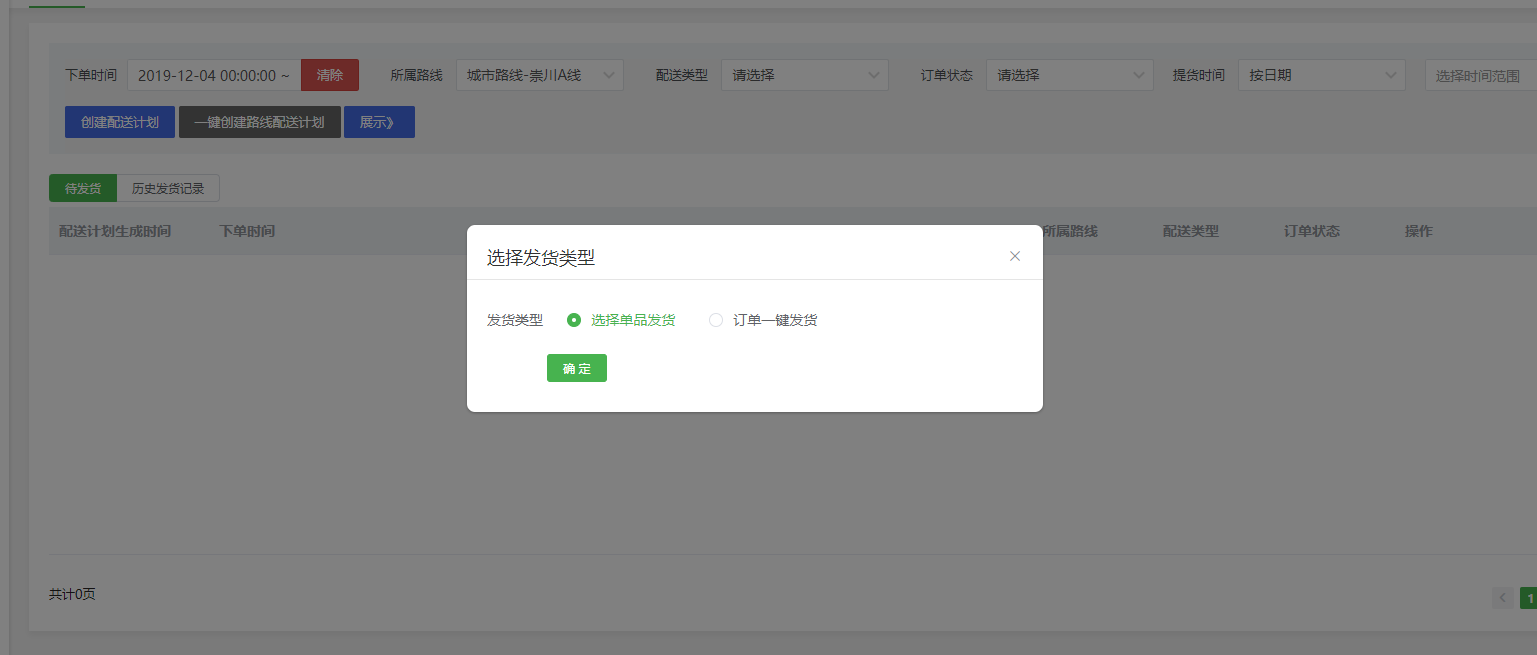Click the 订单状态 table column header
The image size is (1537, 655).
pos(1311,231)
